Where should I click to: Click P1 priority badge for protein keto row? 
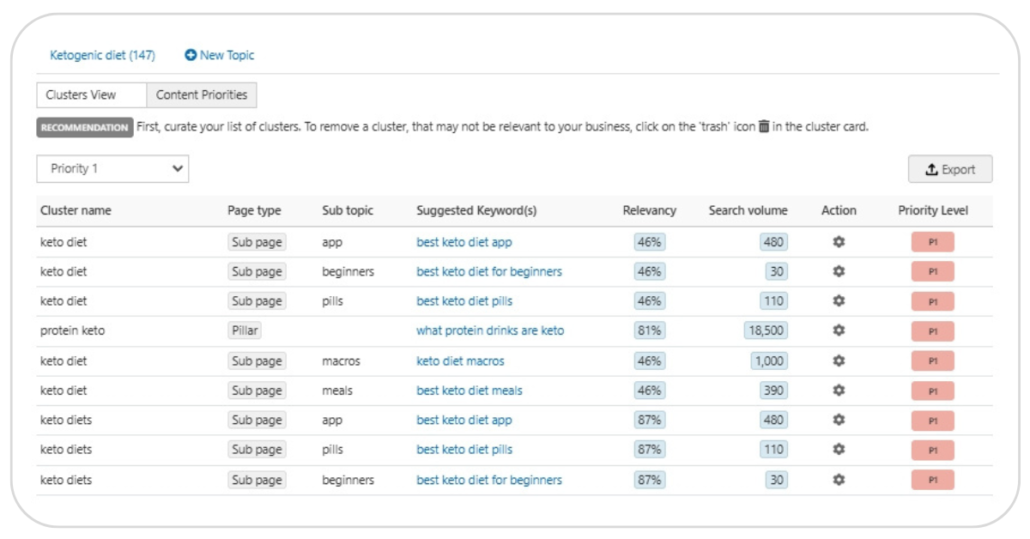tap(932, 332)
